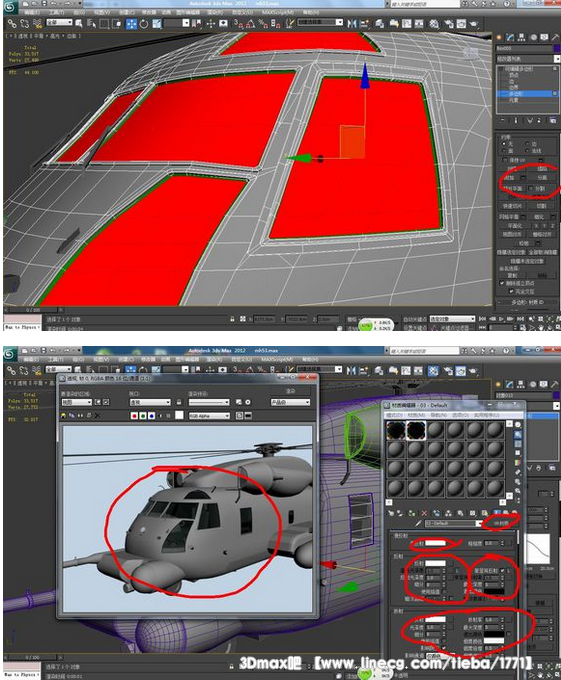Click 切片平面 (Slice Plane) button in upper panel
This screenshot has width=561, height=680.
pyautogui.click(x=512, y=189)
